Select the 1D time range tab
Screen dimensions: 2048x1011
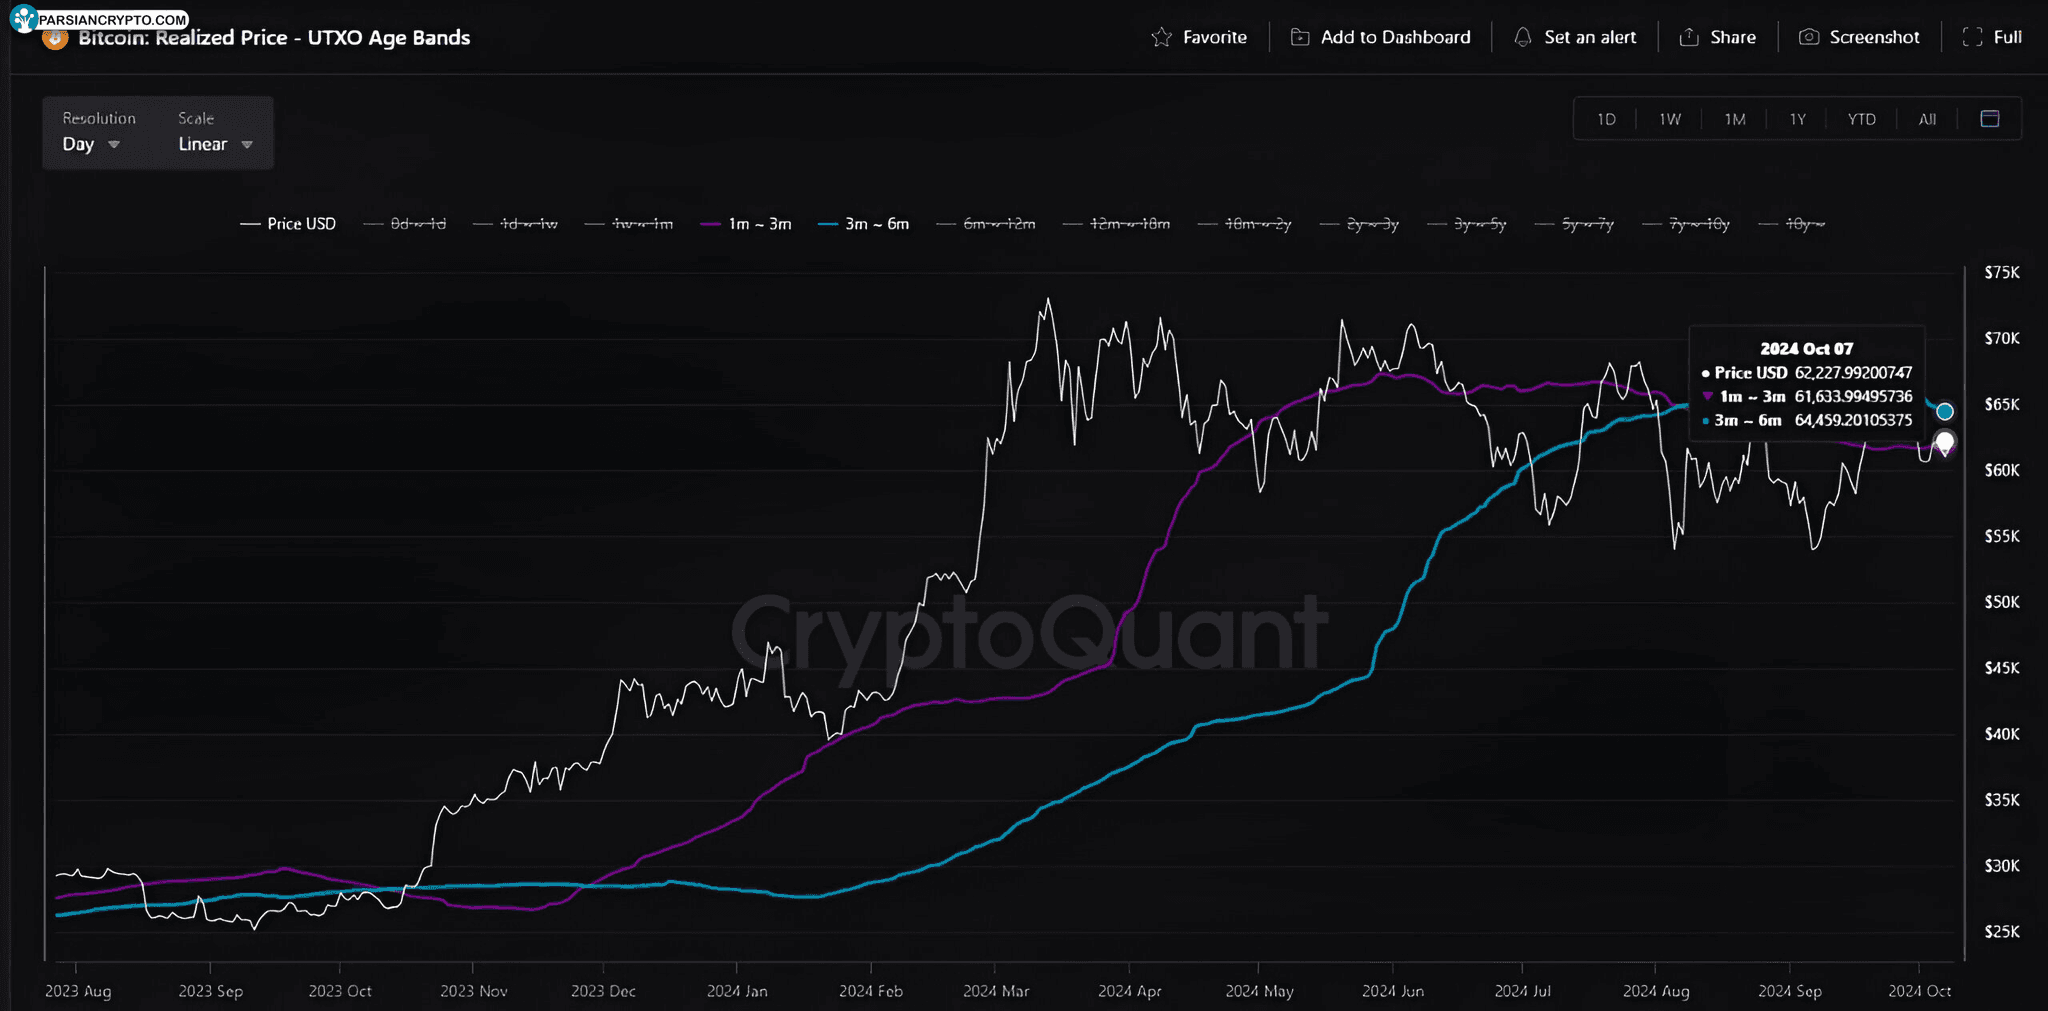[x=1606, y=119]
